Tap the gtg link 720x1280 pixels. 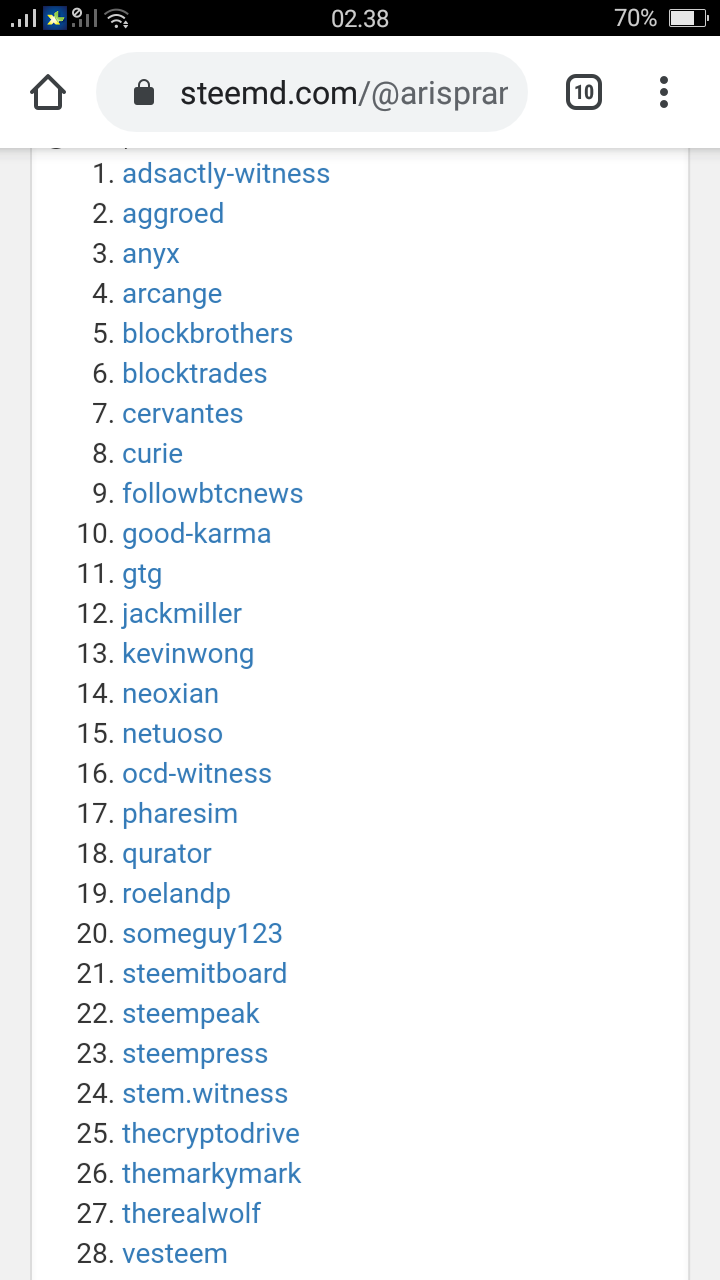point(142,573)
